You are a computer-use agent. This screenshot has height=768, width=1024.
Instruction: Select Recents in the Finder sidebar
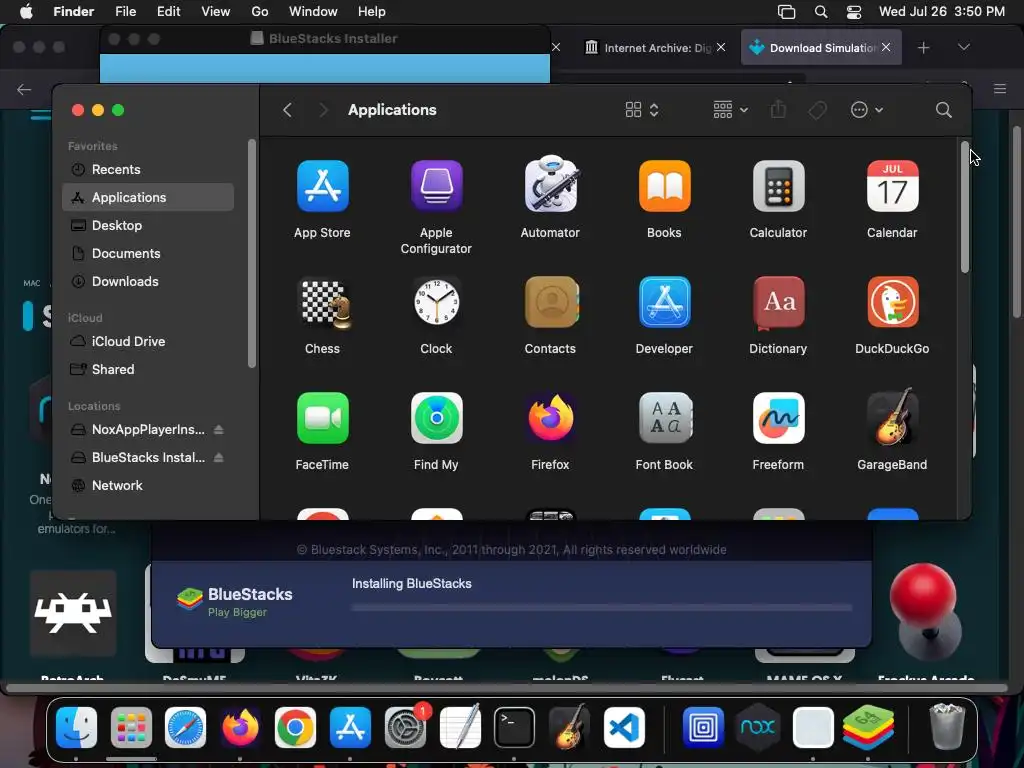tap(148, 170)
